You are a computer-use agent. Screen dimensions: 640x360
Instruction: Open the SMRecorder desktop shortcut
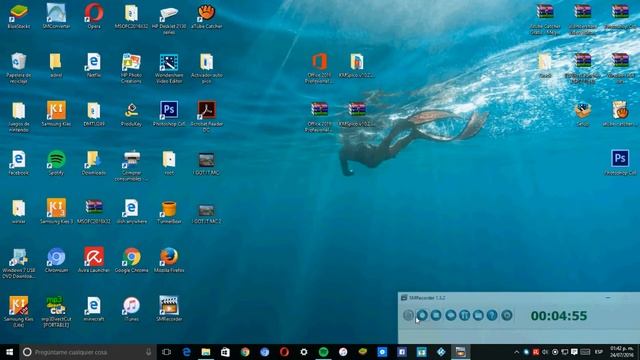pos(169,309)
